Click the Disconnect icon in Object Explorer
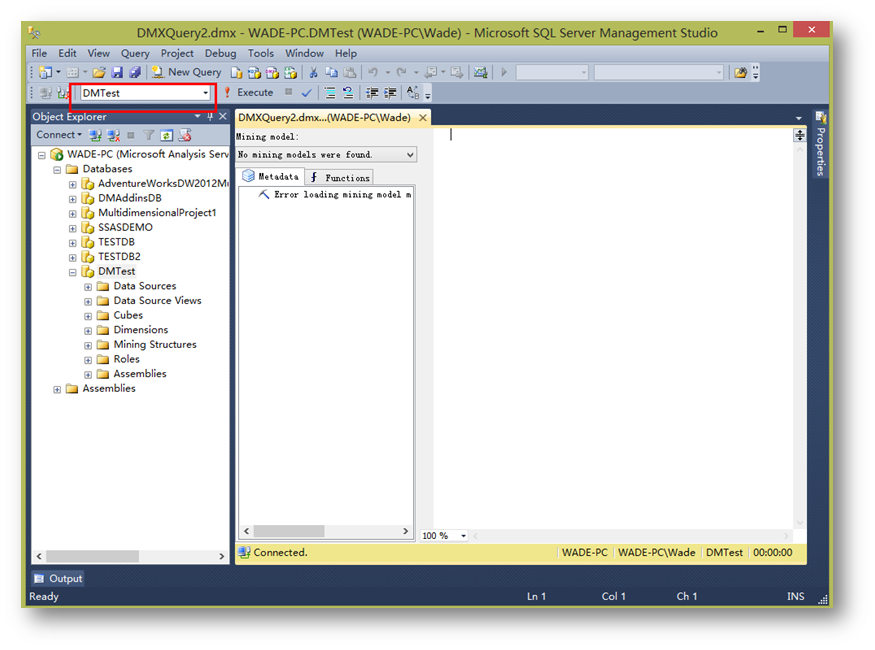 [x=113, y=135]
